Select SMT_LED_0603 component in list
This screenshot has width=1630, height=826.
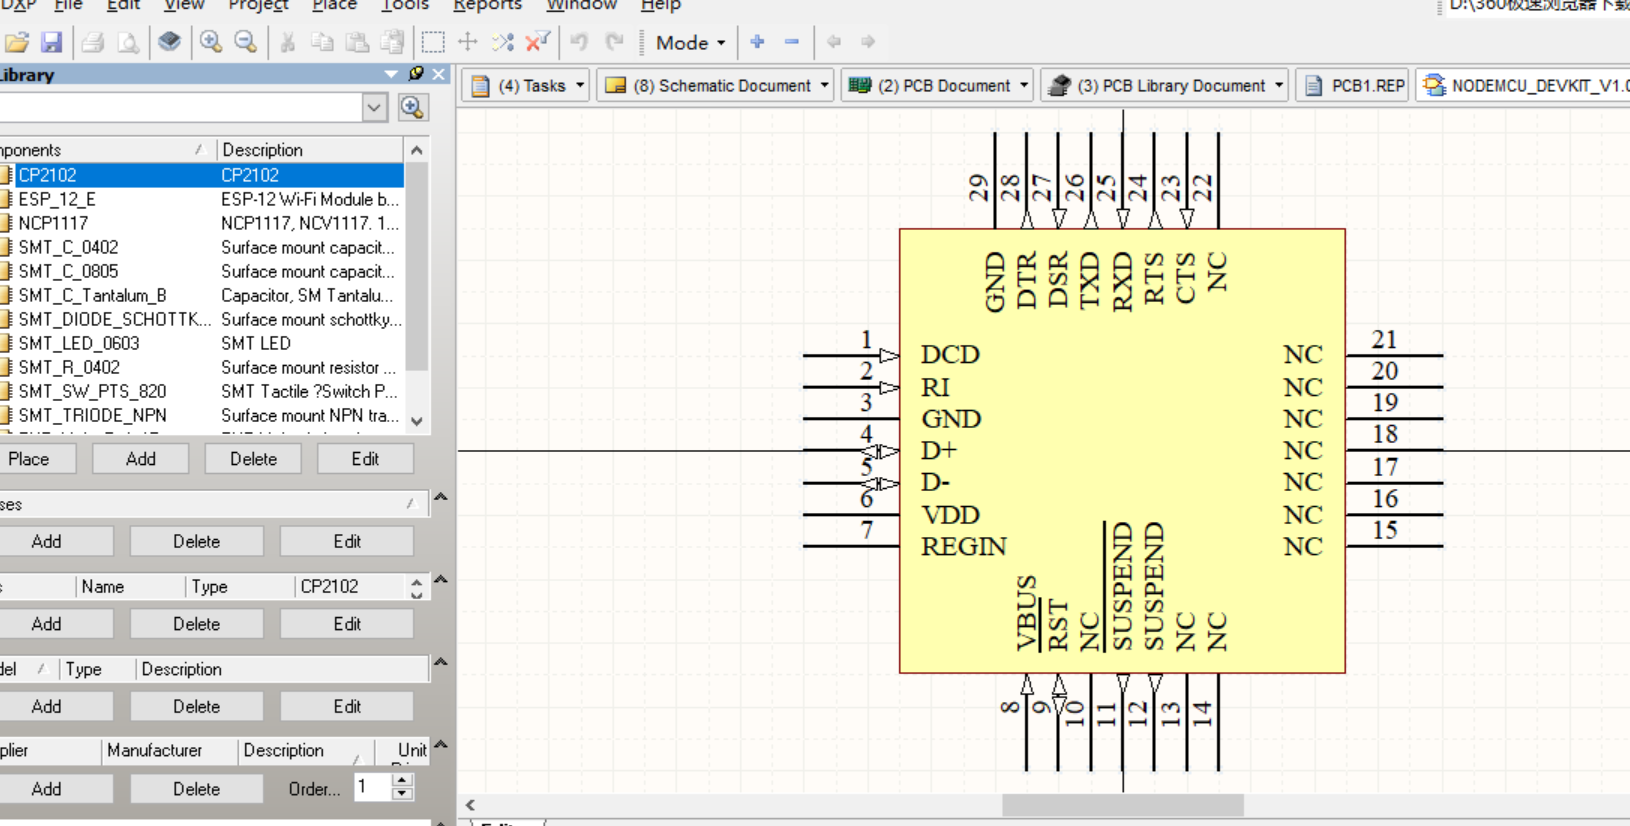coord(202,343)
